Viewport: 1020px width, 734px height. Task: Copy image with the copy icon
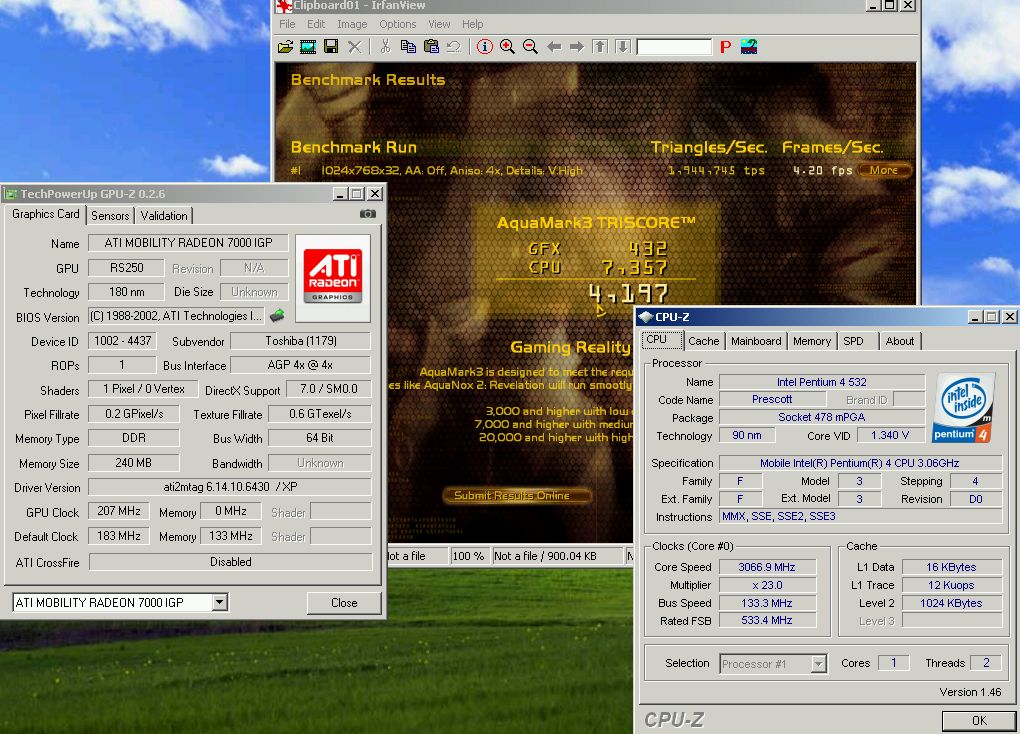[x=408, y=47]
